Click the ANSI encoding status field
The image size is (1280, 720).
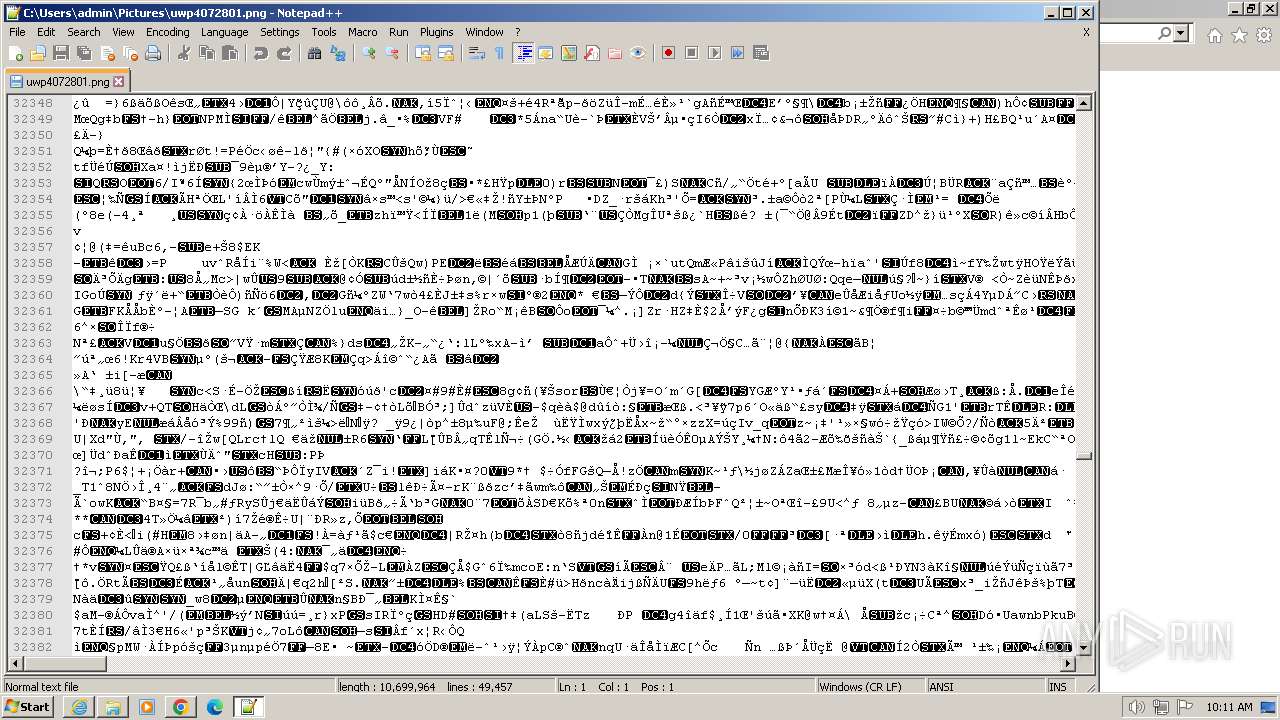click(986, 687)
